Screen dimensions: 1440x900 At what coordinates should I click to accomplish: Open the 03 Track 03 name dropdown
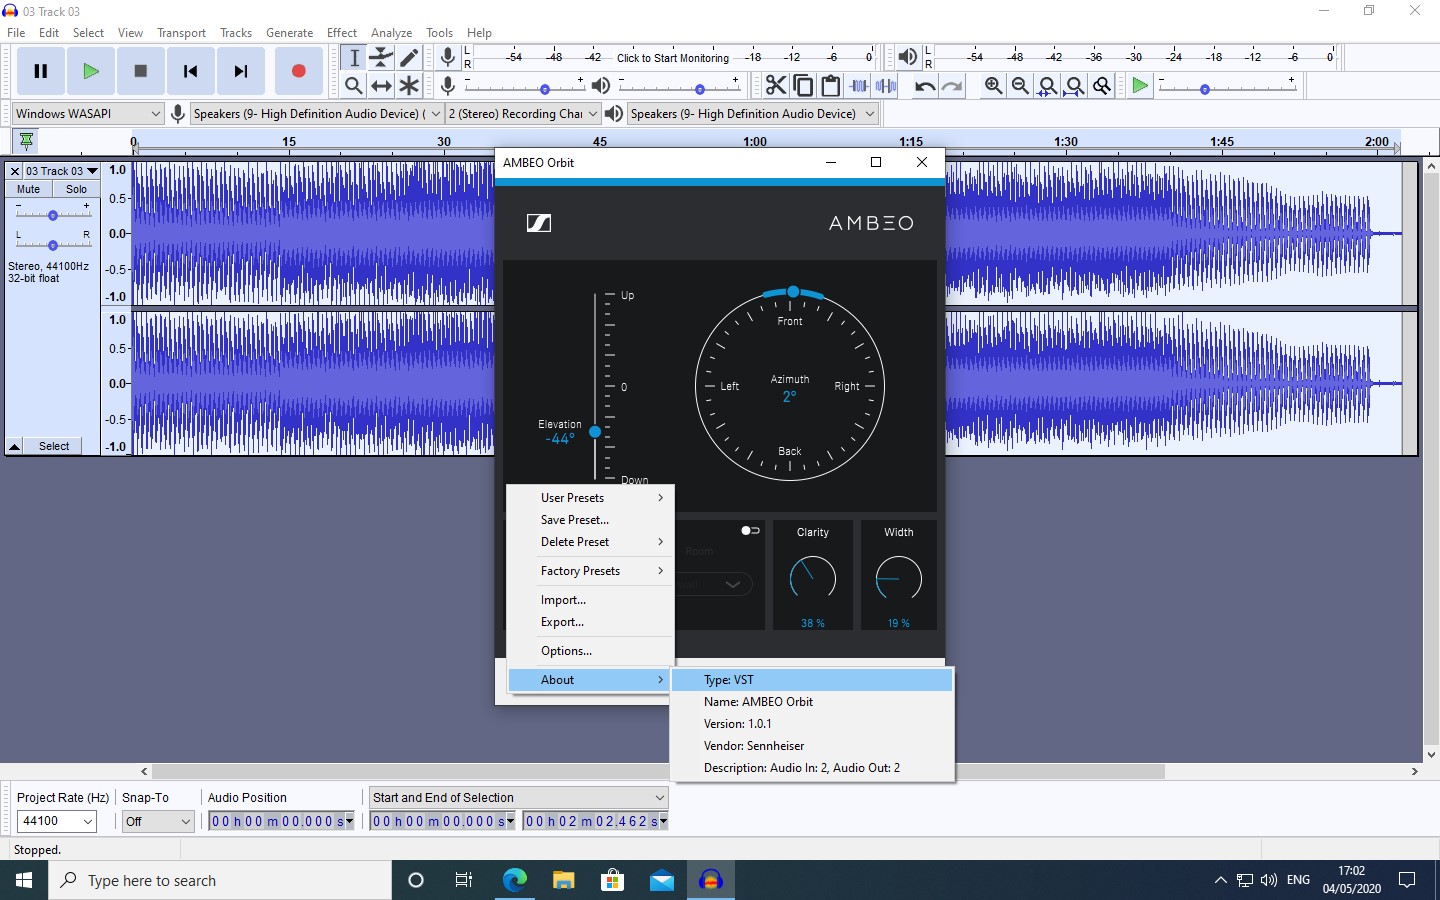[x=61, y=171]
